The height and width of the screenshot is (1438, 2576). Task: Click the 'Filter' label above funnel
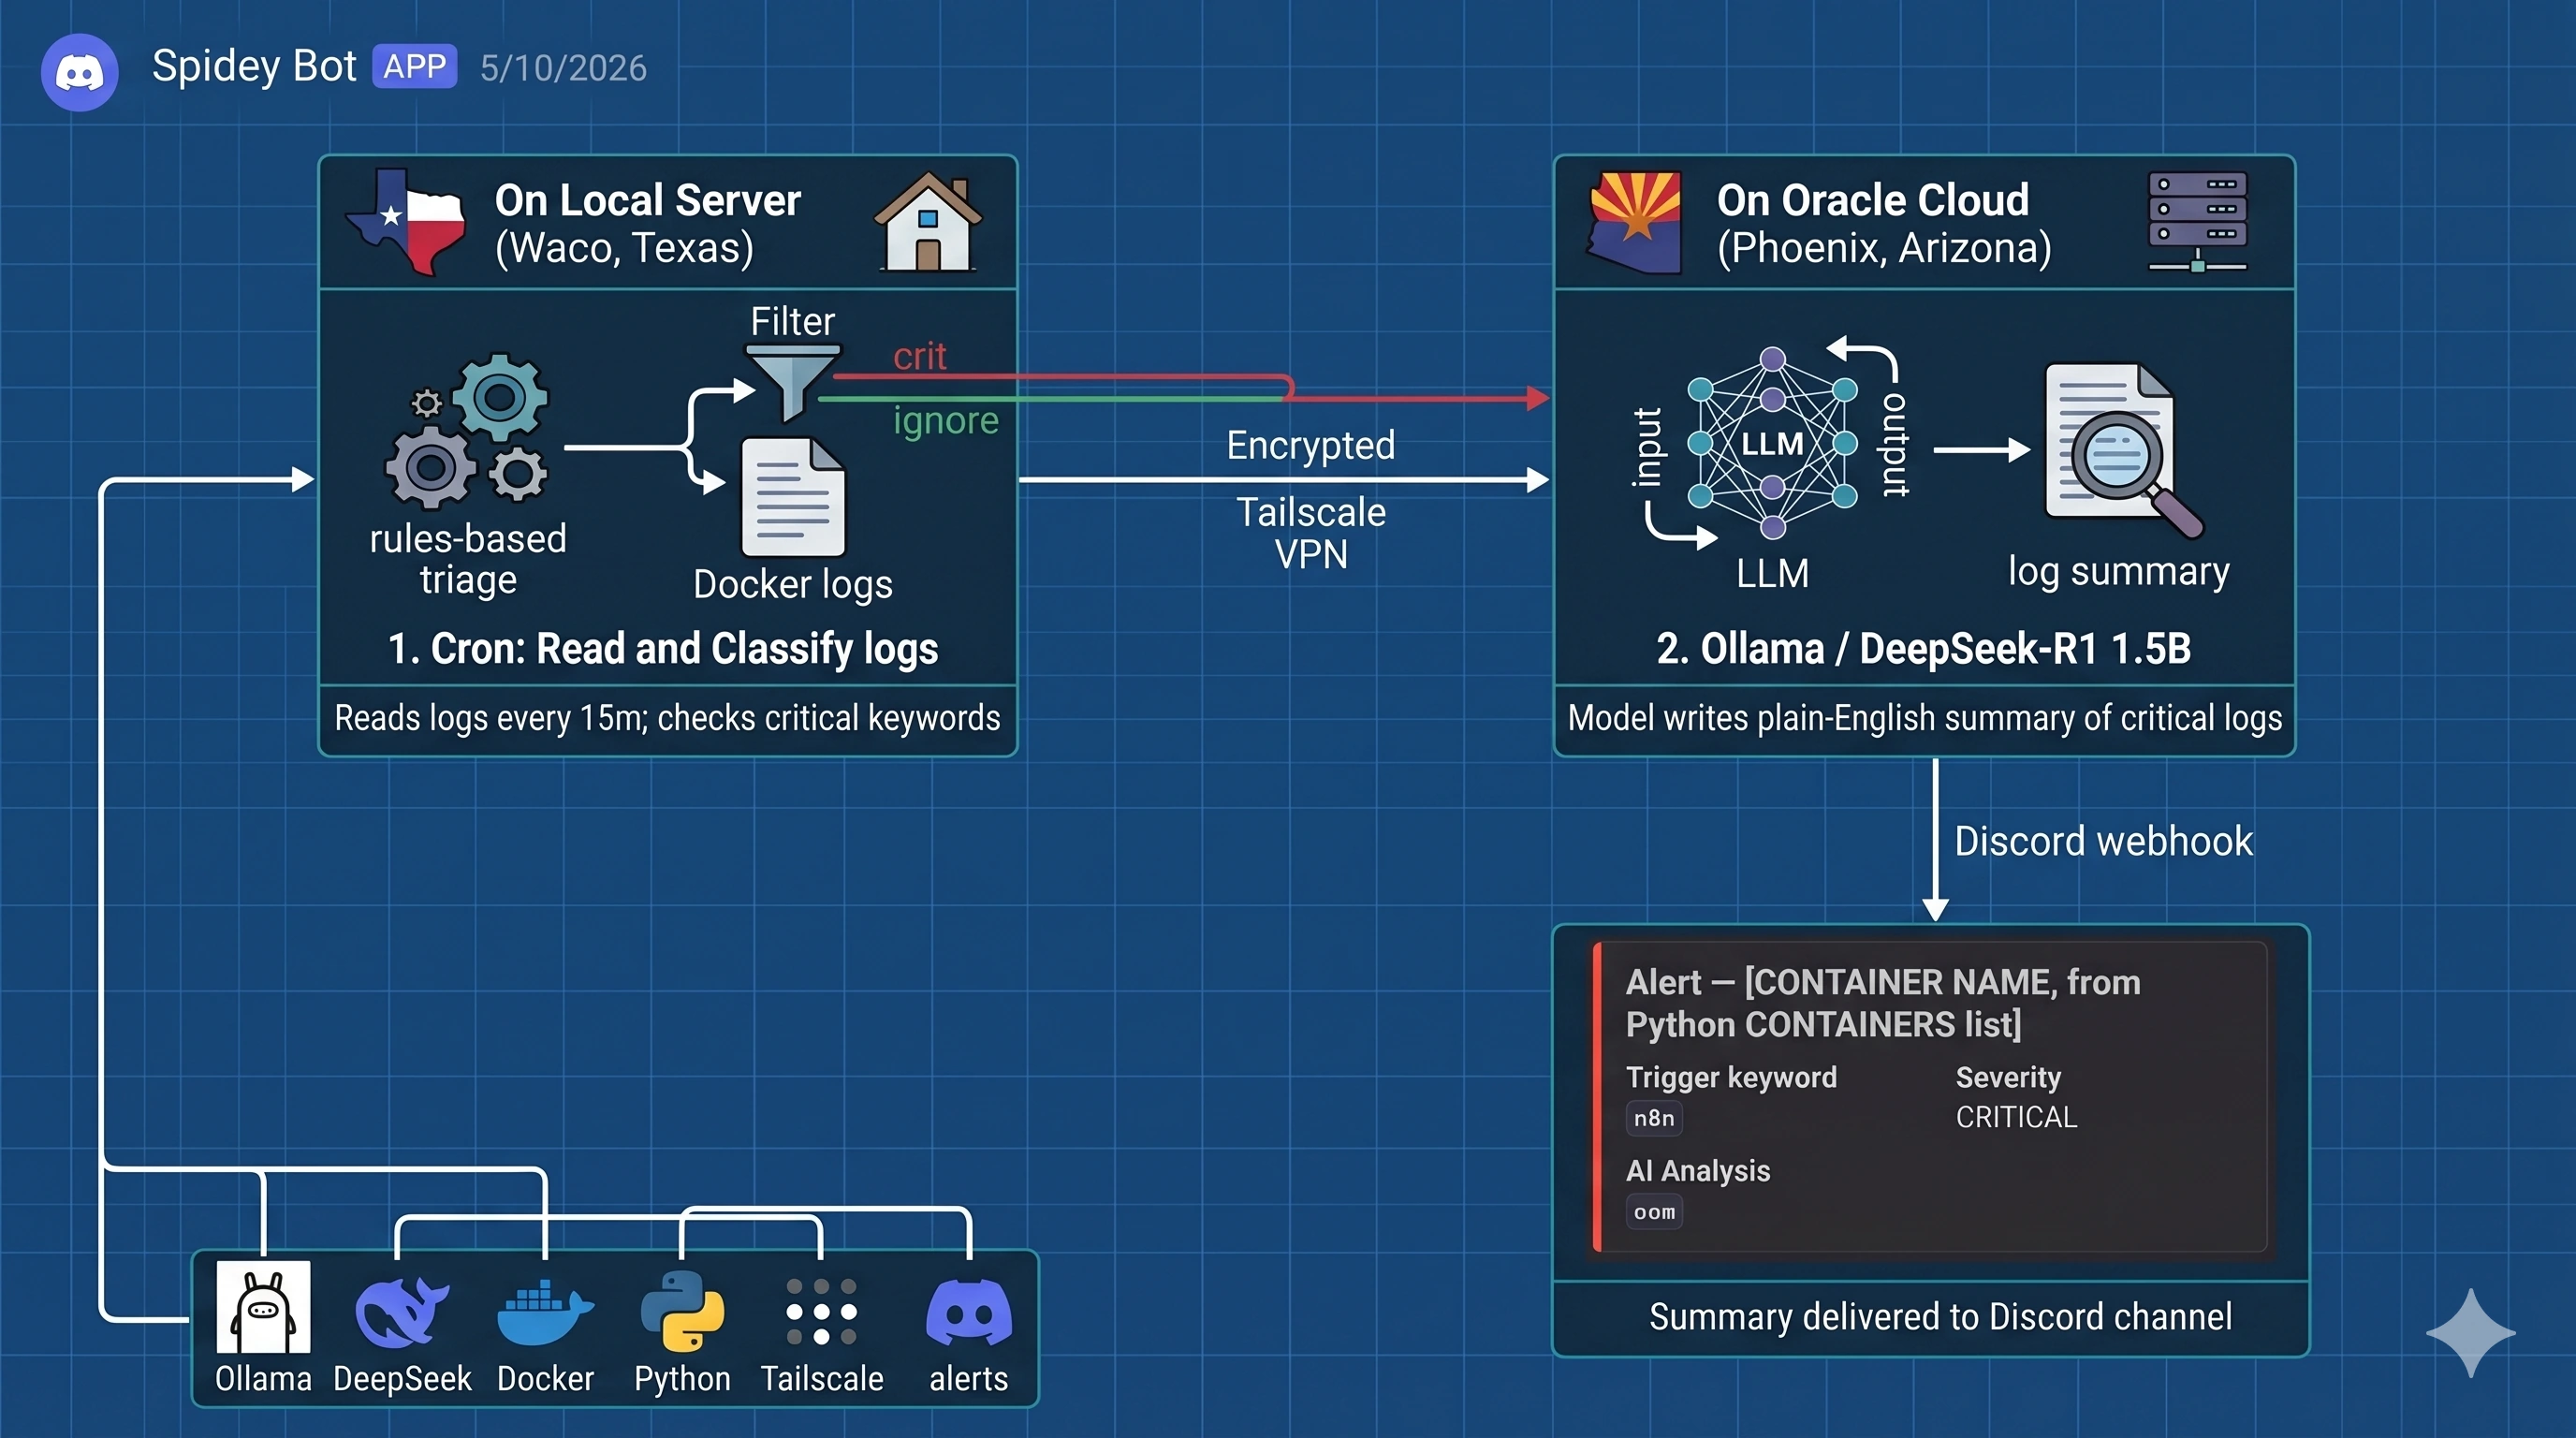tap(792, 321)
